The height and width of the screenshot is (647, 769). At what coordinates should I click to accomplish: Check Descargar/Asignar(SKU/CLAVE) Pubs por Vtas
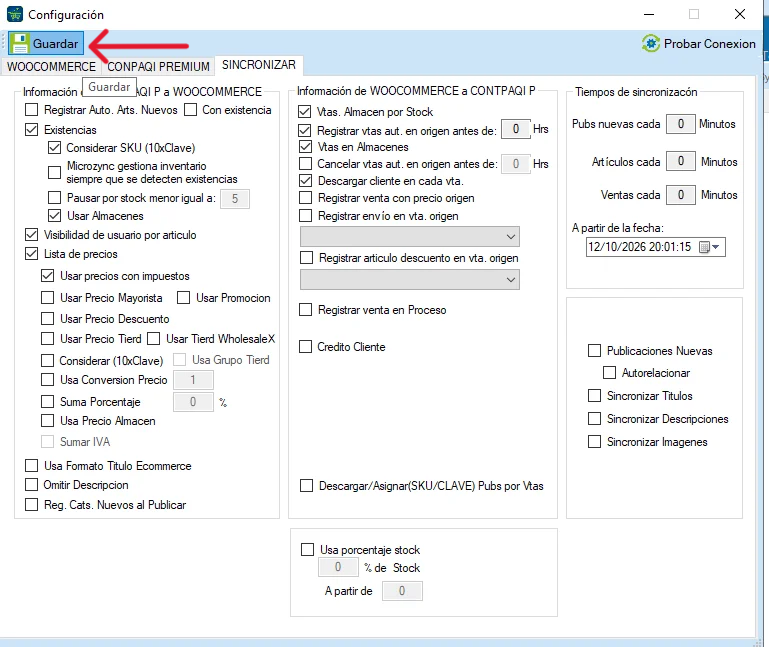[x=307, y=486]
